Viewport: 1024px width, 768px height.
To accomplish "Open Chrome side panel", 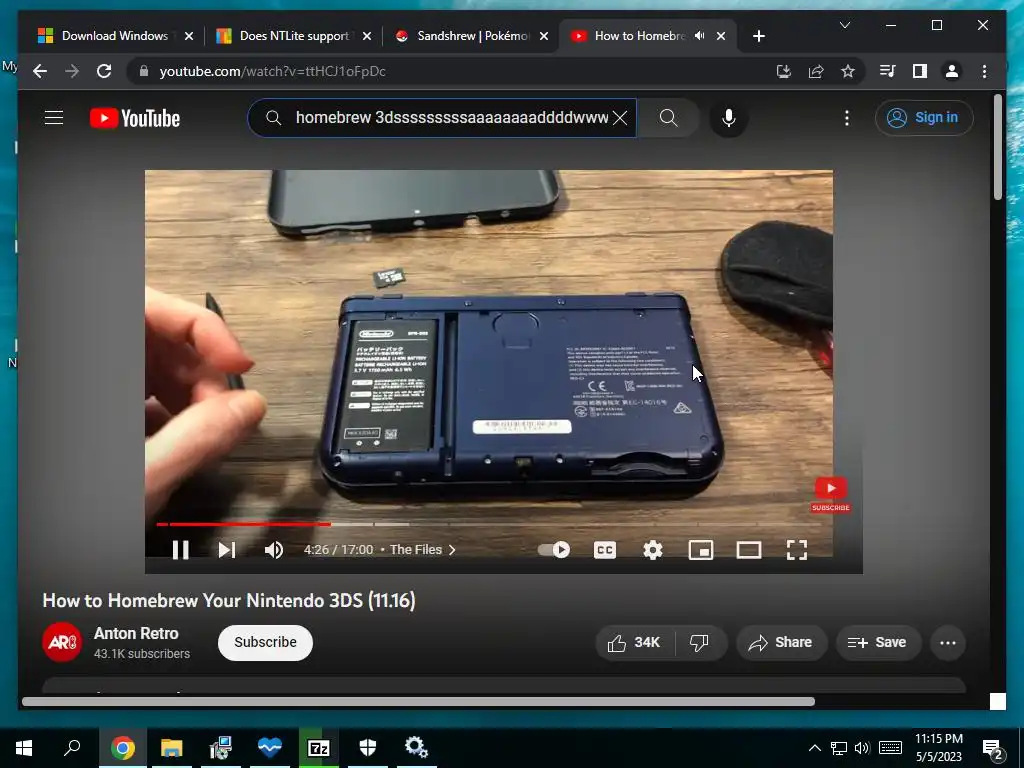I will 920,71.
